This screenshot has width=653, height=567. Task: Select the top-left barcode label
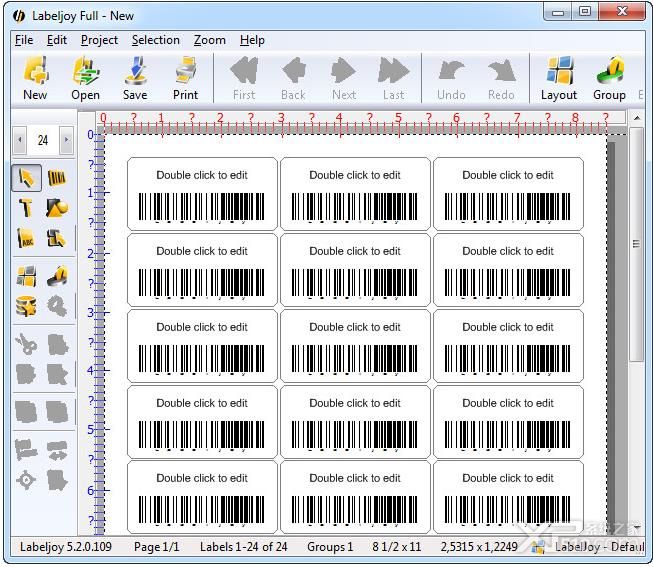pyautogui.click(x=202, y=194)
